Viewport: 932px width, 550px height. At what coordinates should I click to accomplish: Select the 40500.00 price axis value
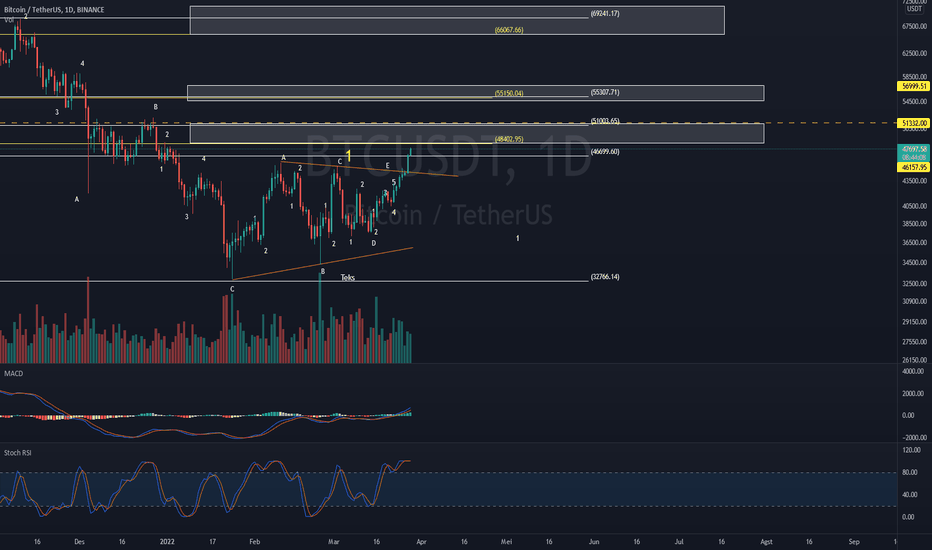point(914,206)
